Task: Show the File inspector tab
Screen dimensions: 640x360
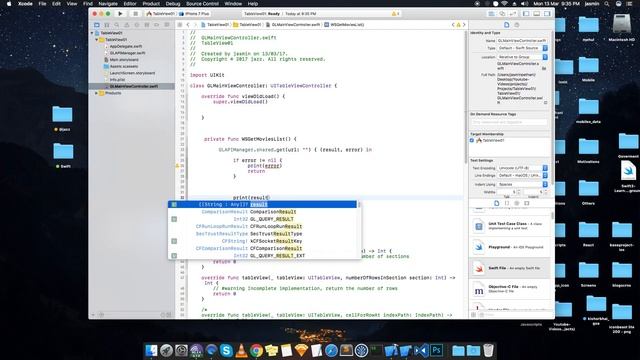Action: 507,25
